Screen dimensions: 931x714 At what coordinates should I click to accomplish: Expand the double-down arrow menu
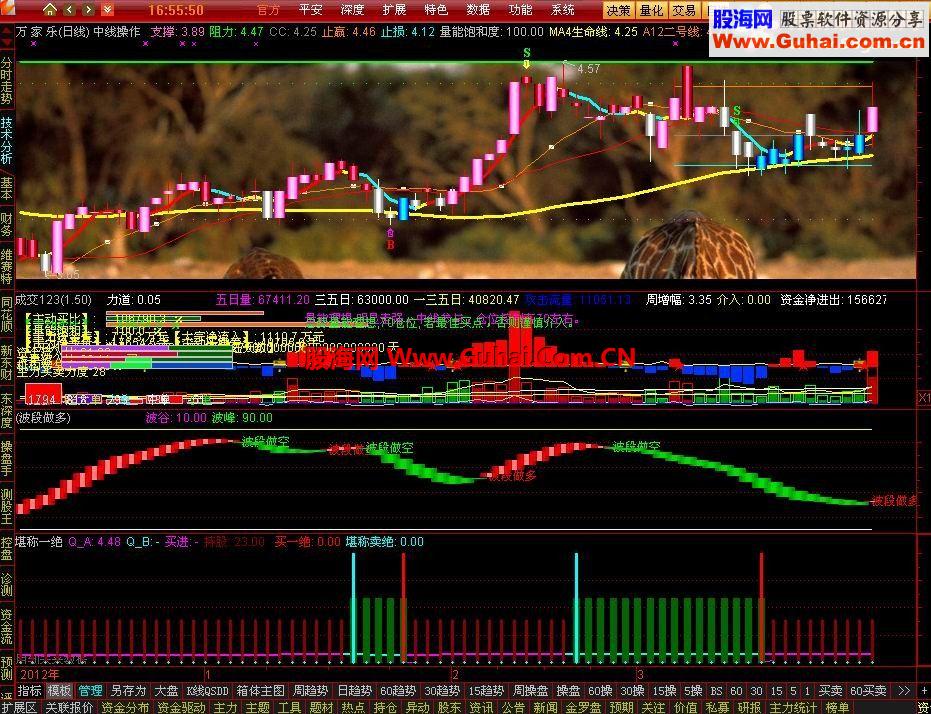[107, 9]
